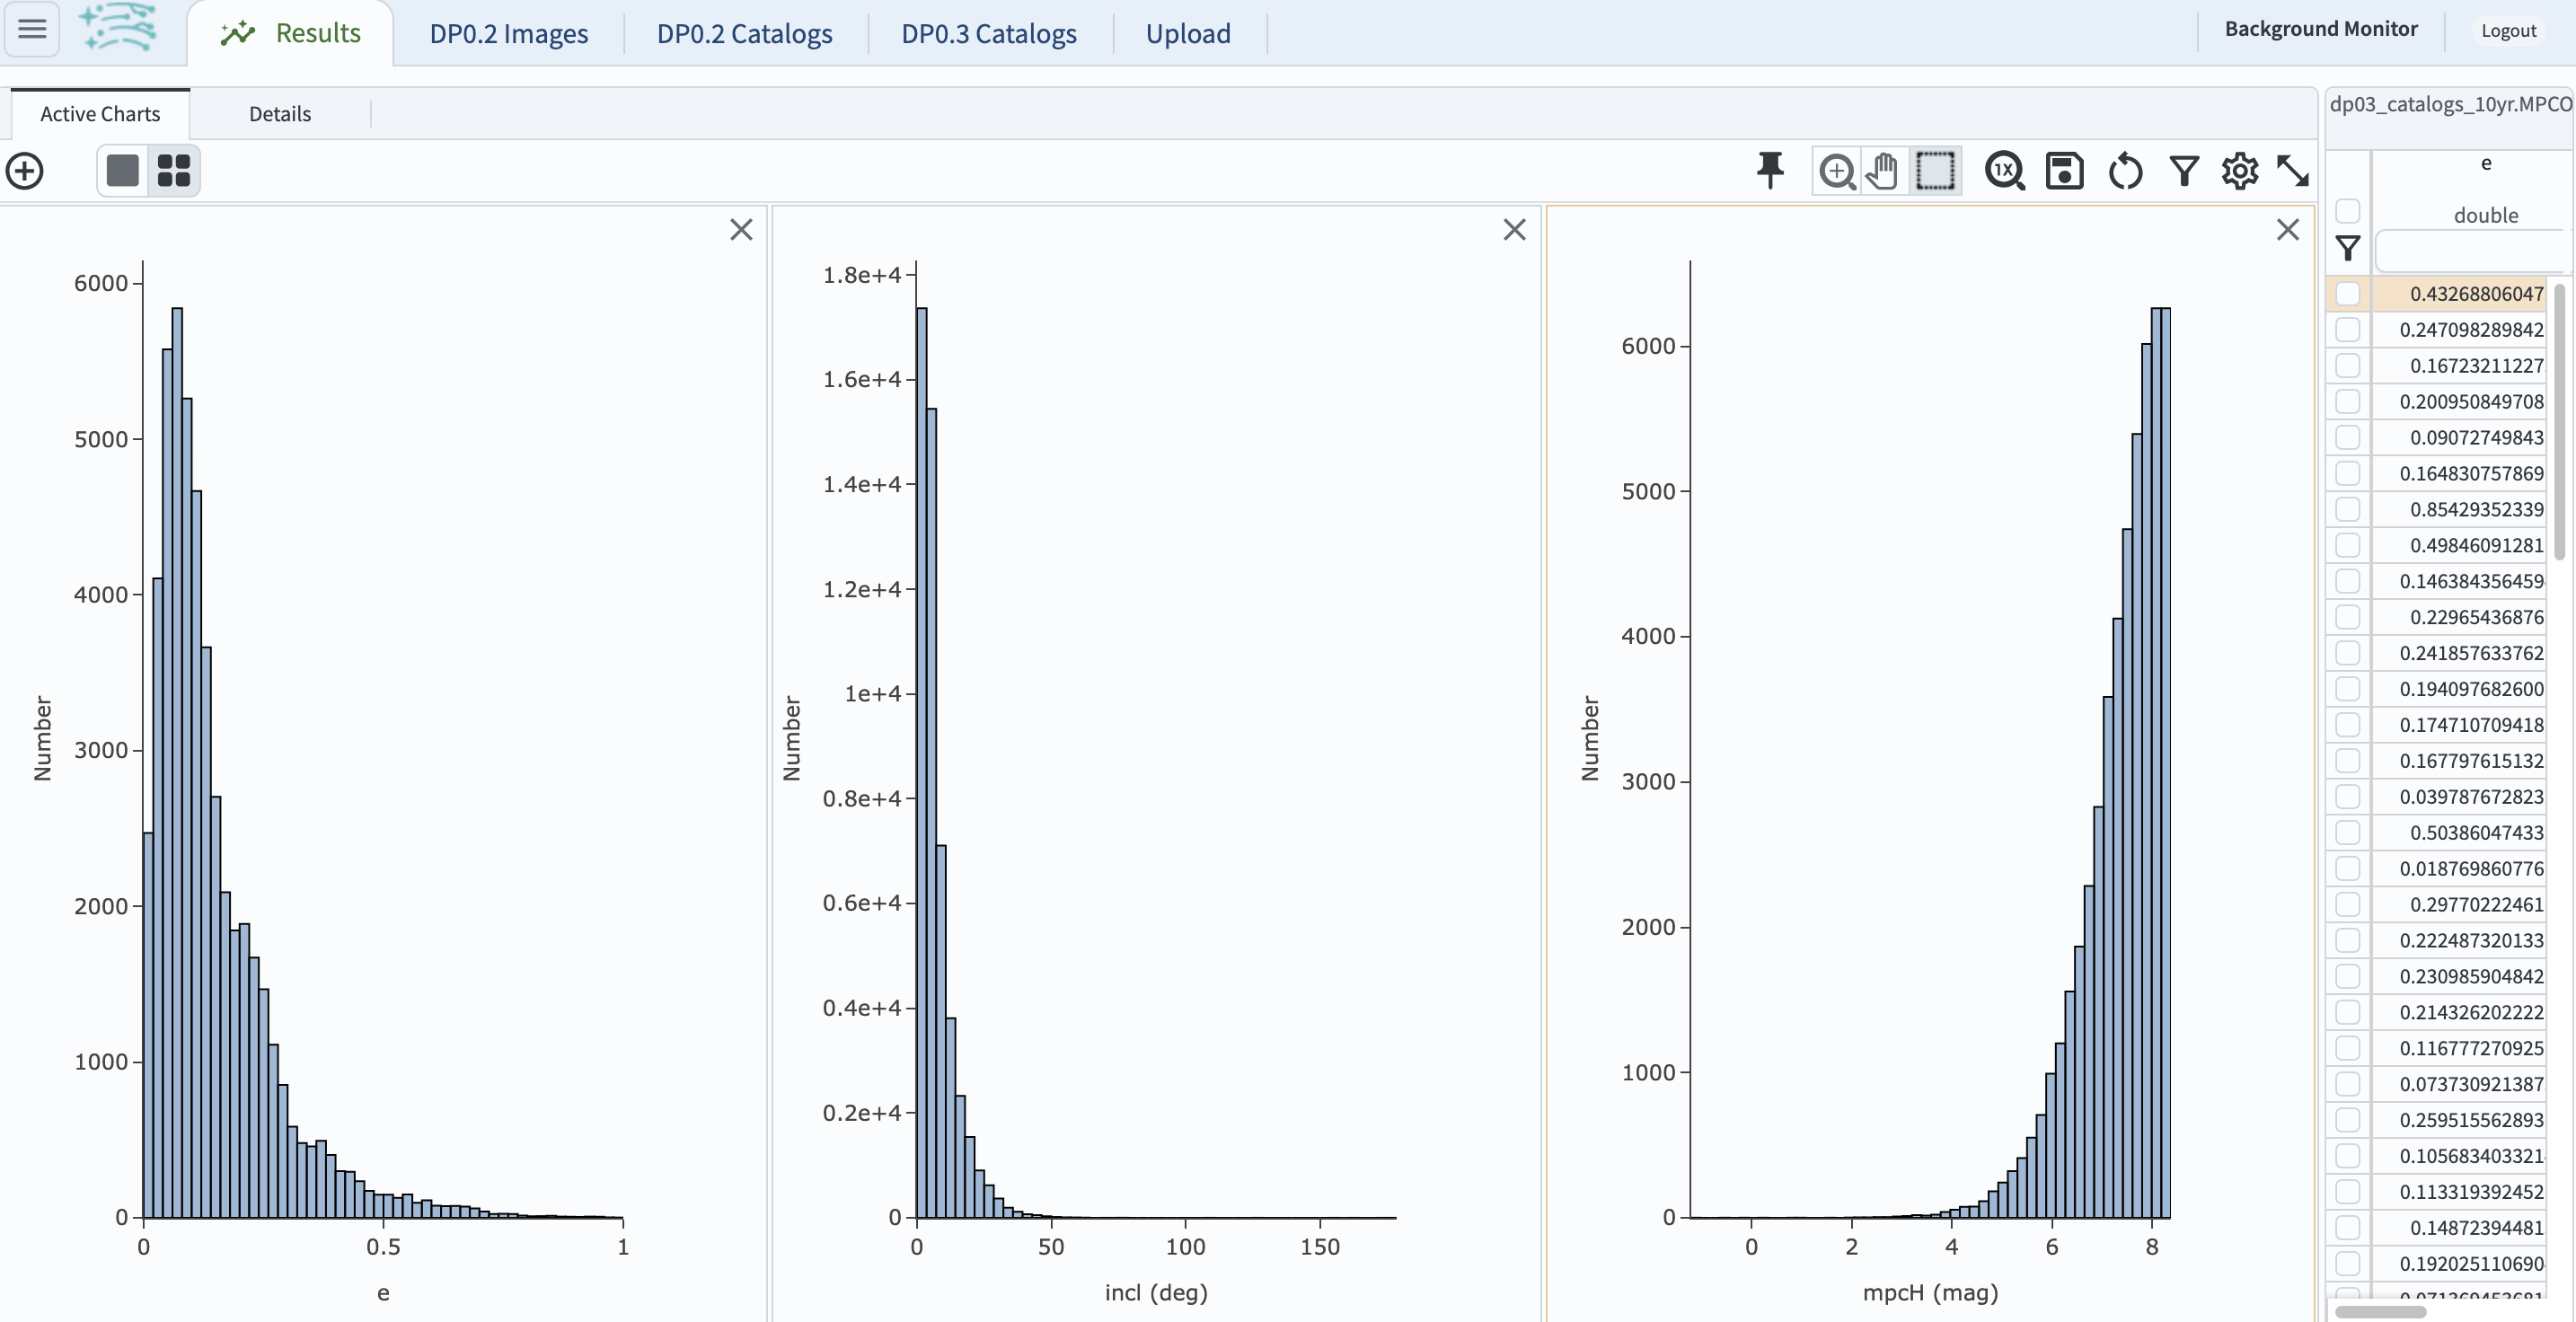This screenshot has height=1322, width=2576.
Task: Click the select region tool icon
Action: [x=1939, y=169]
